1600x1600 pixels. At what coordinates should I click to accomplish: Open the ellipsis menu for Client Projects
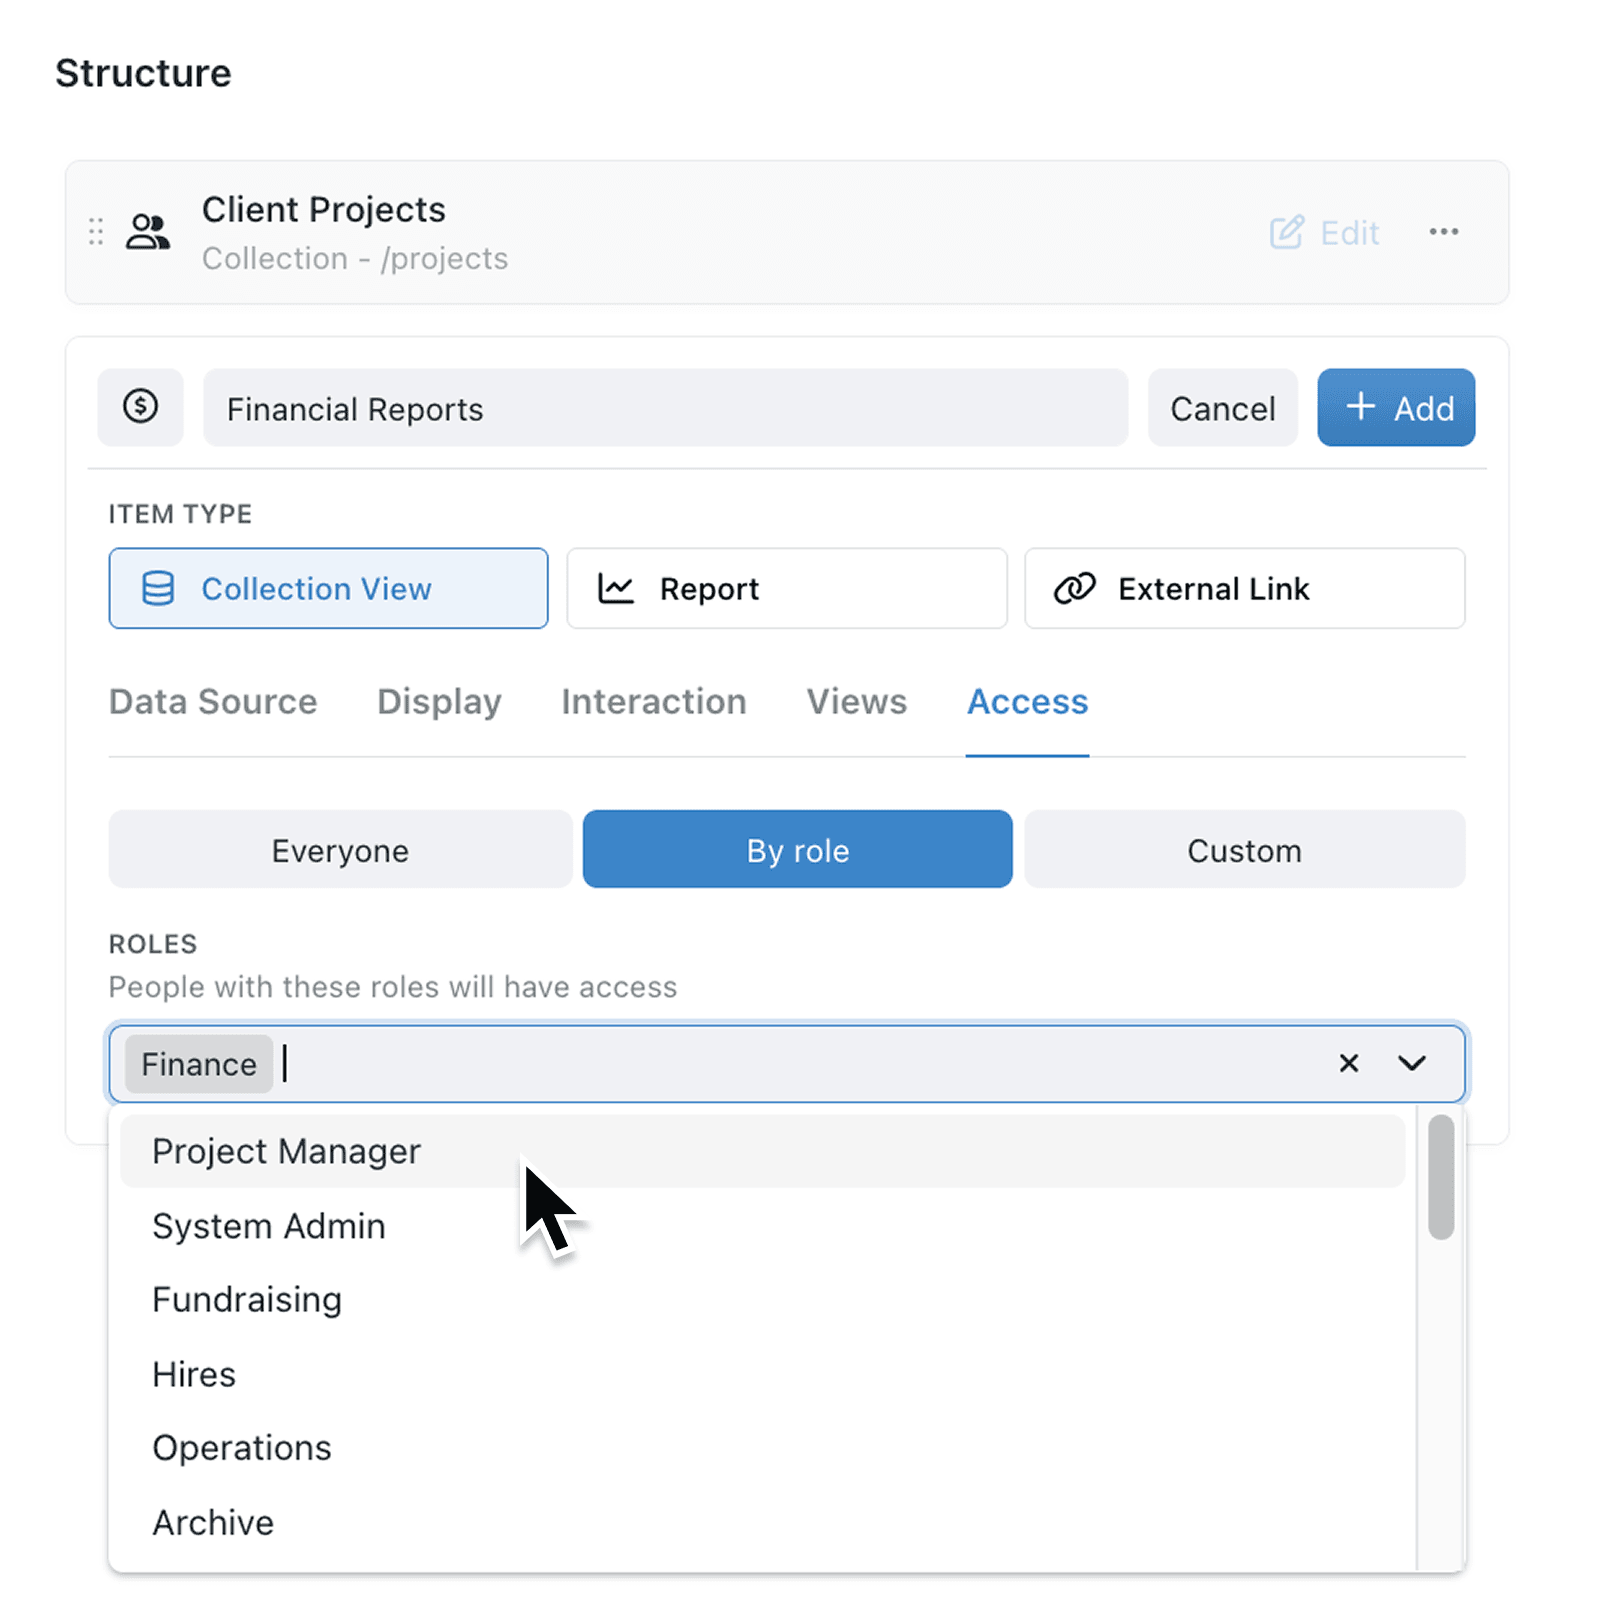click(1443, 232)
